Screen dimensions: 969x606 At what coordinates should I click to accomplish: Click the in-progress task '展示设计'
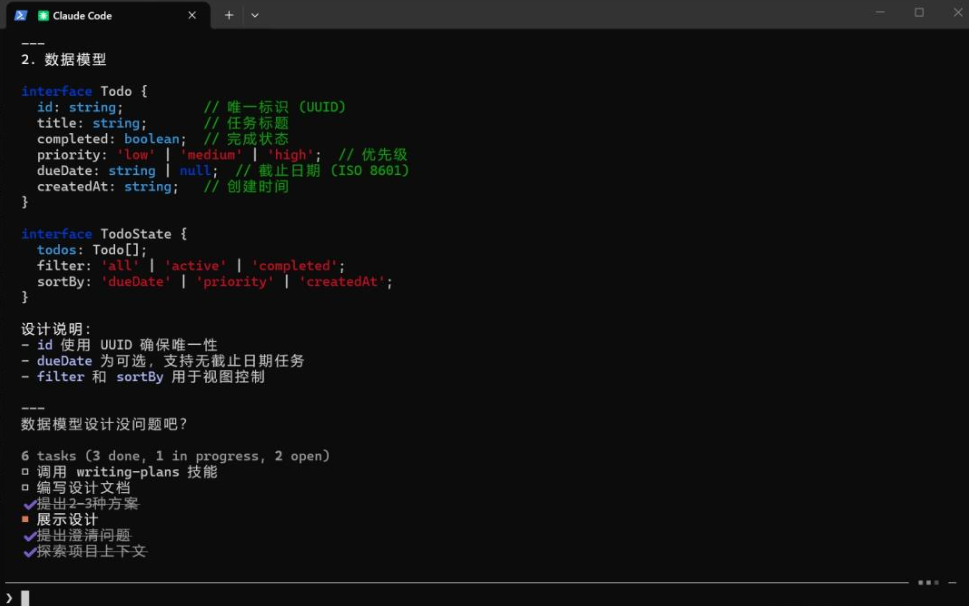point(60,520)
